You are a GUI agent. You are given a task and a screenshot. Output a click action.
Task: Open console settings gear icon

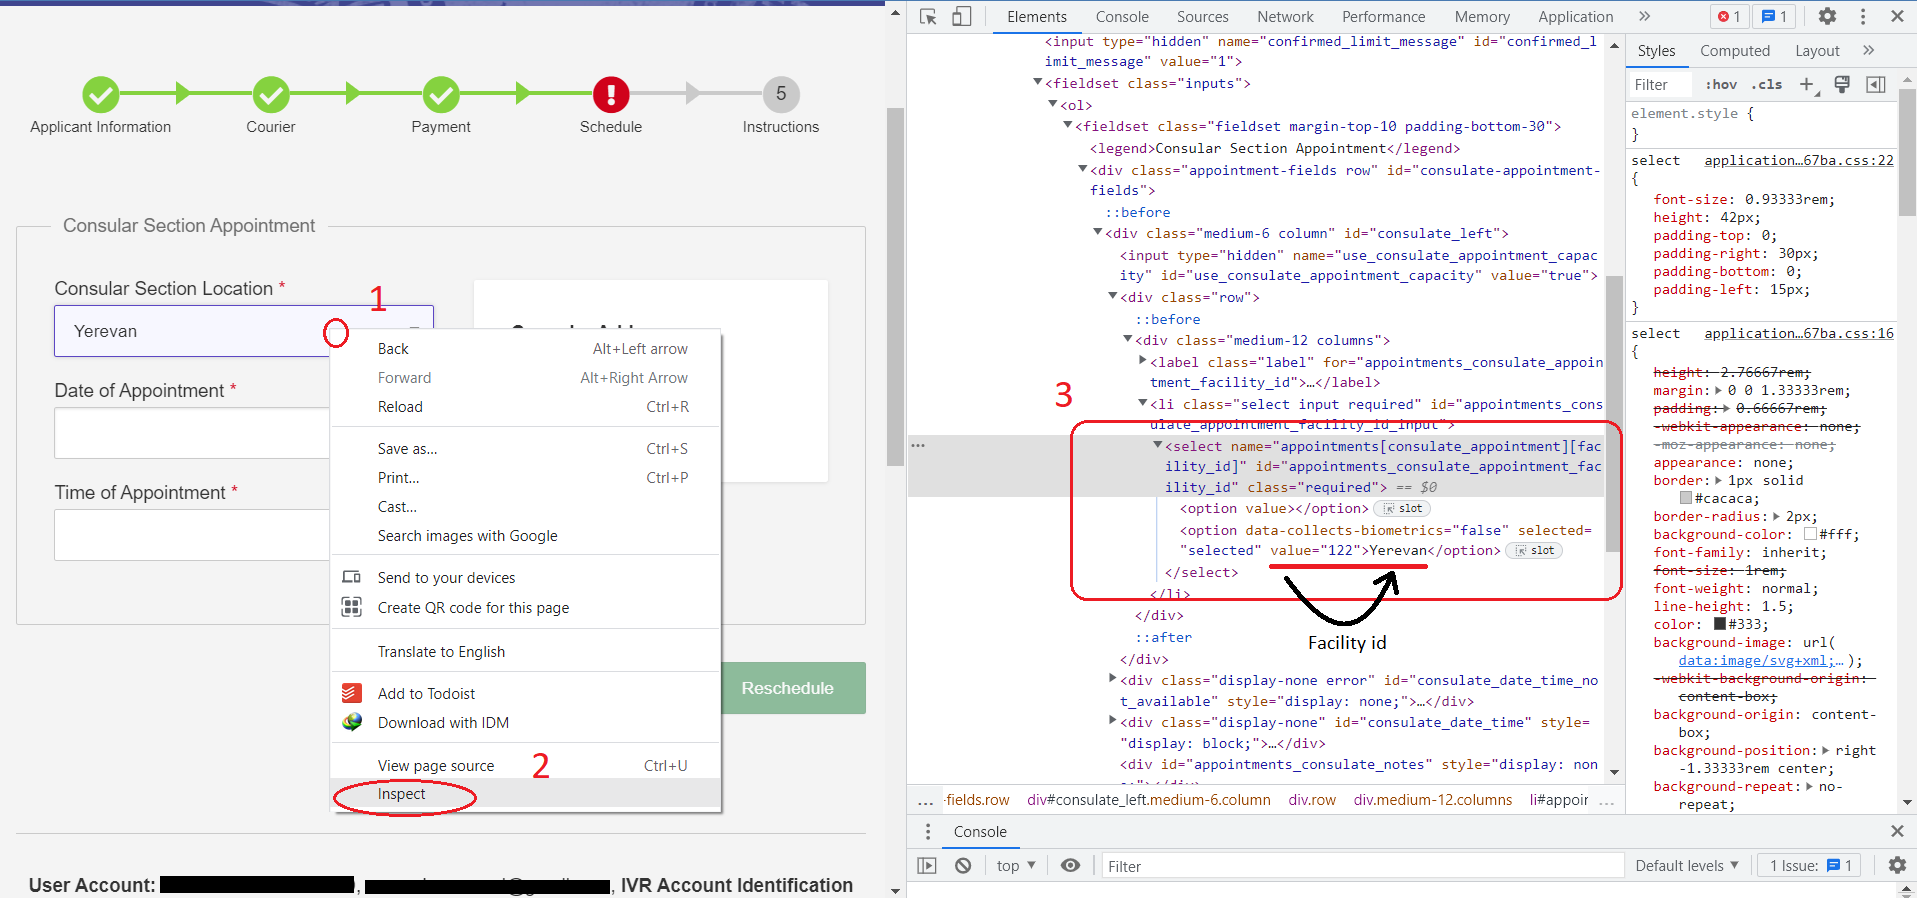coord(1897,865)
